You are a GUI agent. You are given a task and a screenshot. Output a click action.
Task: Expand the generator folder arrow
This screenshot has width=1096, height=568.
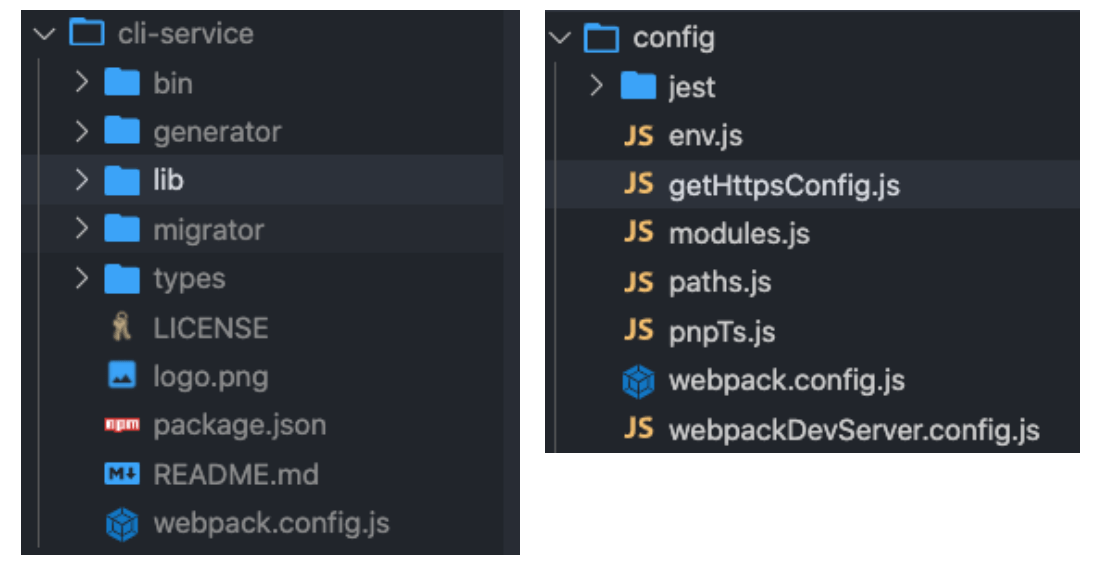[x=81, y=131]
